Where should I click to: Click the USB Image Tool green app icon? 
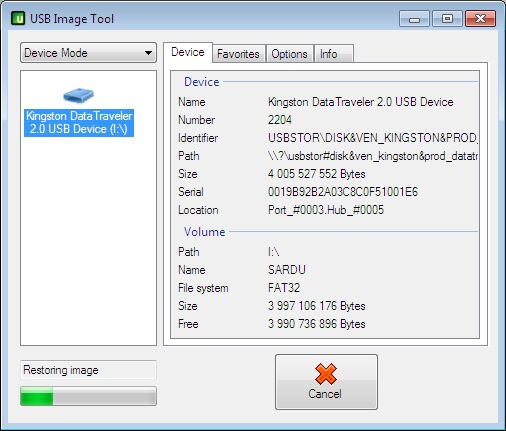tap(18, 19)
